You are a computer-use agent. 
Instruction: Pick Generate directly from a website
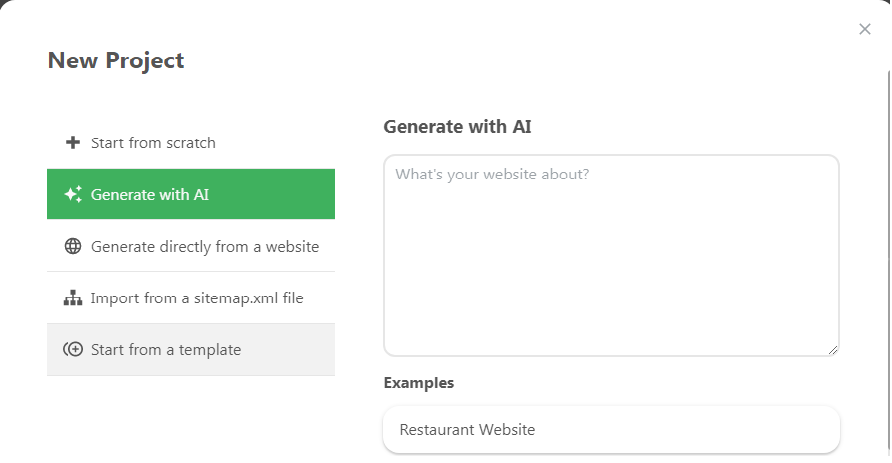pos(205,247)
